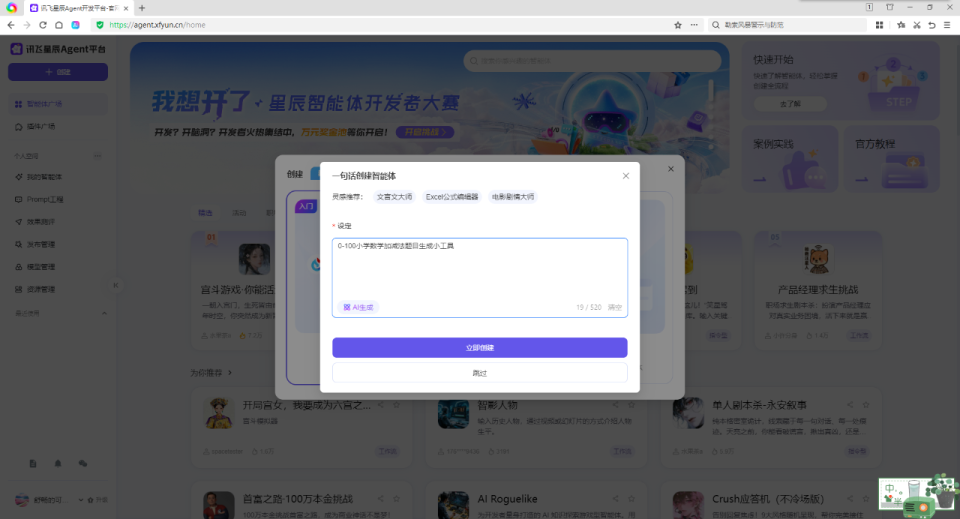The image size is (960, 519).
Task: Click the favorites star-list icon in toolbar
Action: coord(901,25)
